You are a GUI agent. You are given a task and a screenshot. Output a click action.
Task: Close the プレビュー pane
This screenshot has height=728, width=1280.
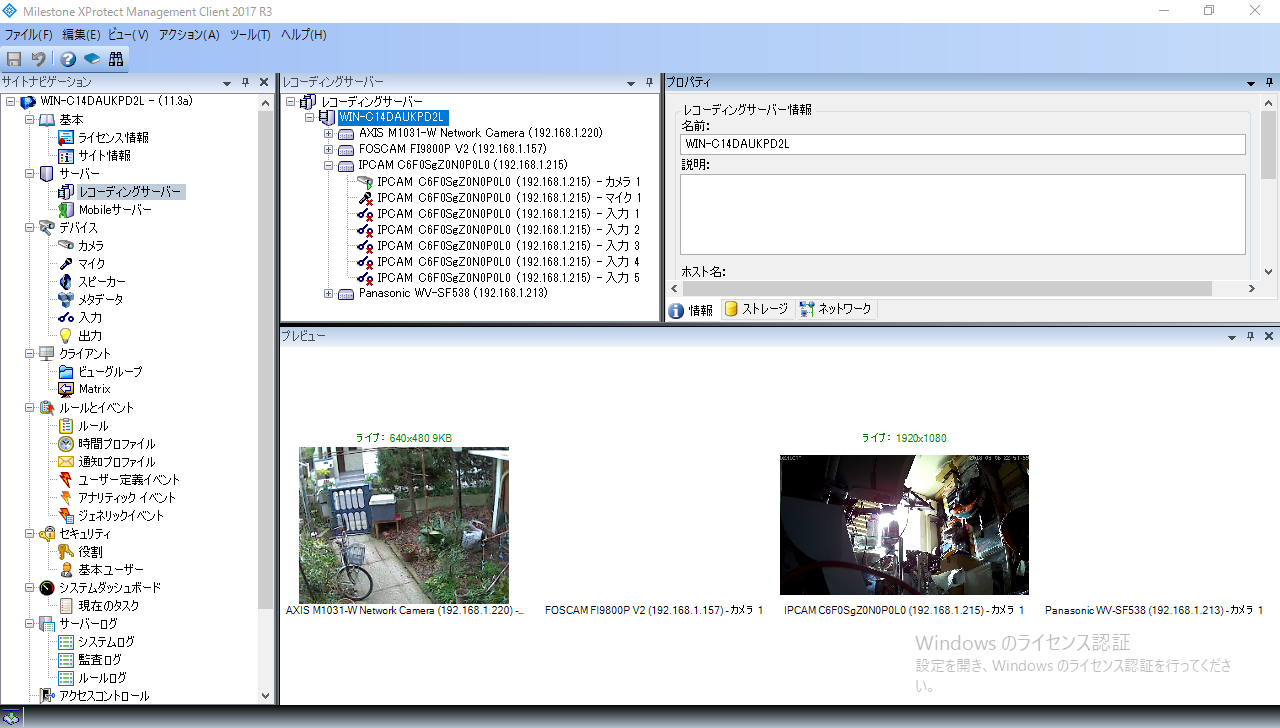pyautogui.click(x=1270, y=337)
